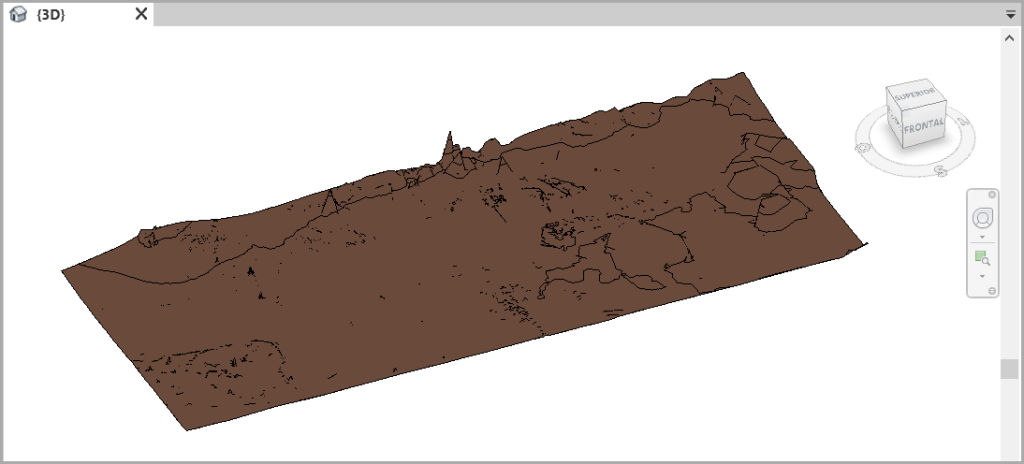Click the west compass marker left of the ViewCube

[862, 147]
